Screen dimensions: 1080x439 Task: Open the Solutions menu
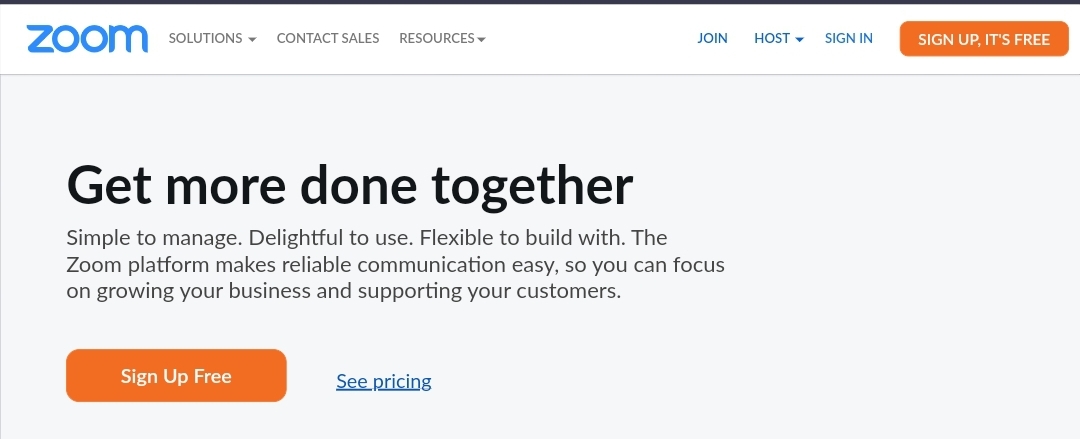tap(205, 39)
